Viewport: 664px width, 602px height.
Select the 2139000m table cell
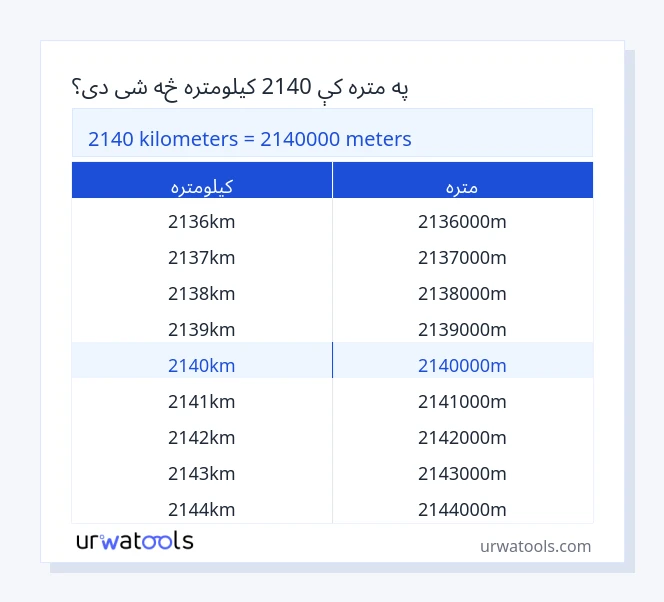(462, 329)
